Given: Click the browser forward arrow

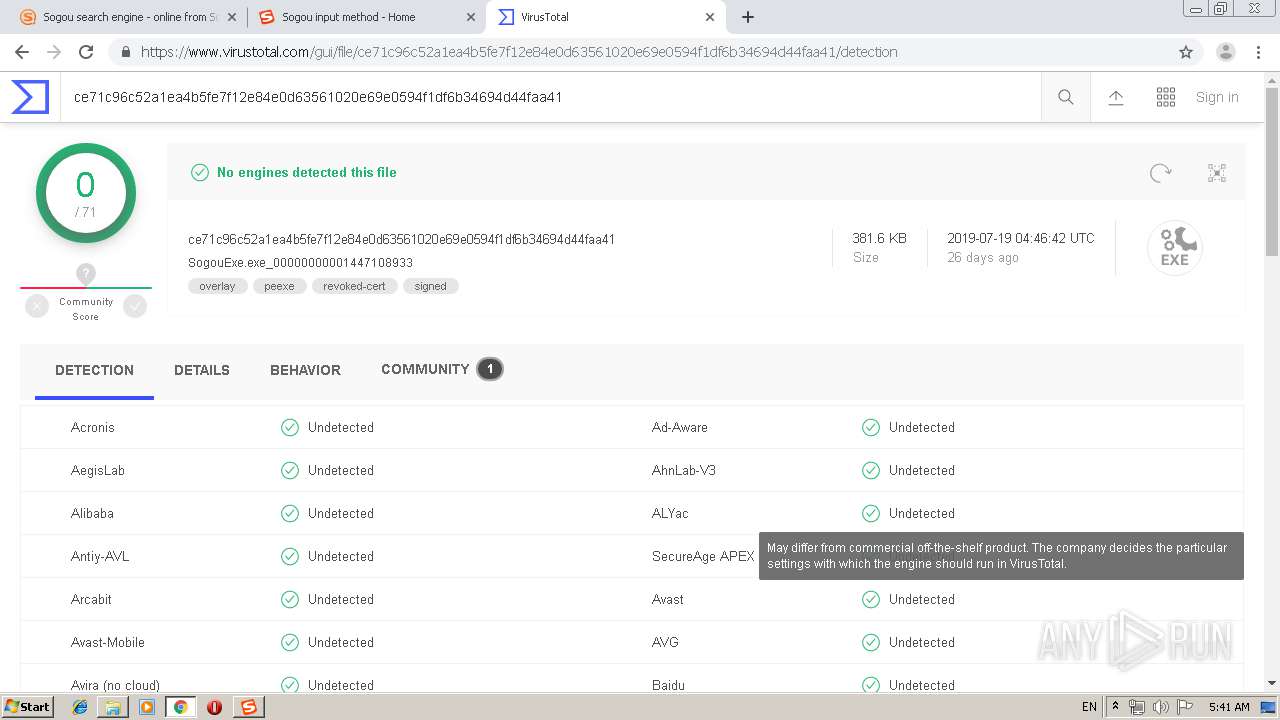Looking at the screenshot, I should pyautogui.click(x=54, y=52).
